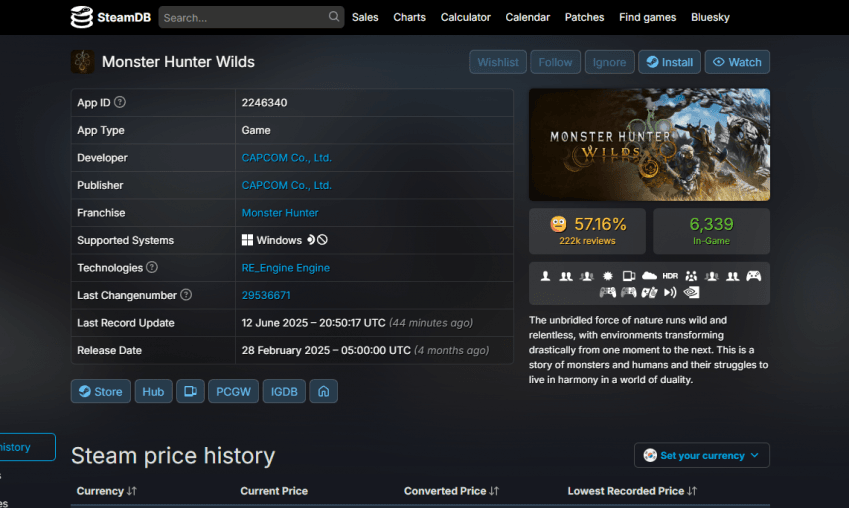849x508 pixels.
Task: Click the flag icon in Set your currency
Action: coord(650,455)
